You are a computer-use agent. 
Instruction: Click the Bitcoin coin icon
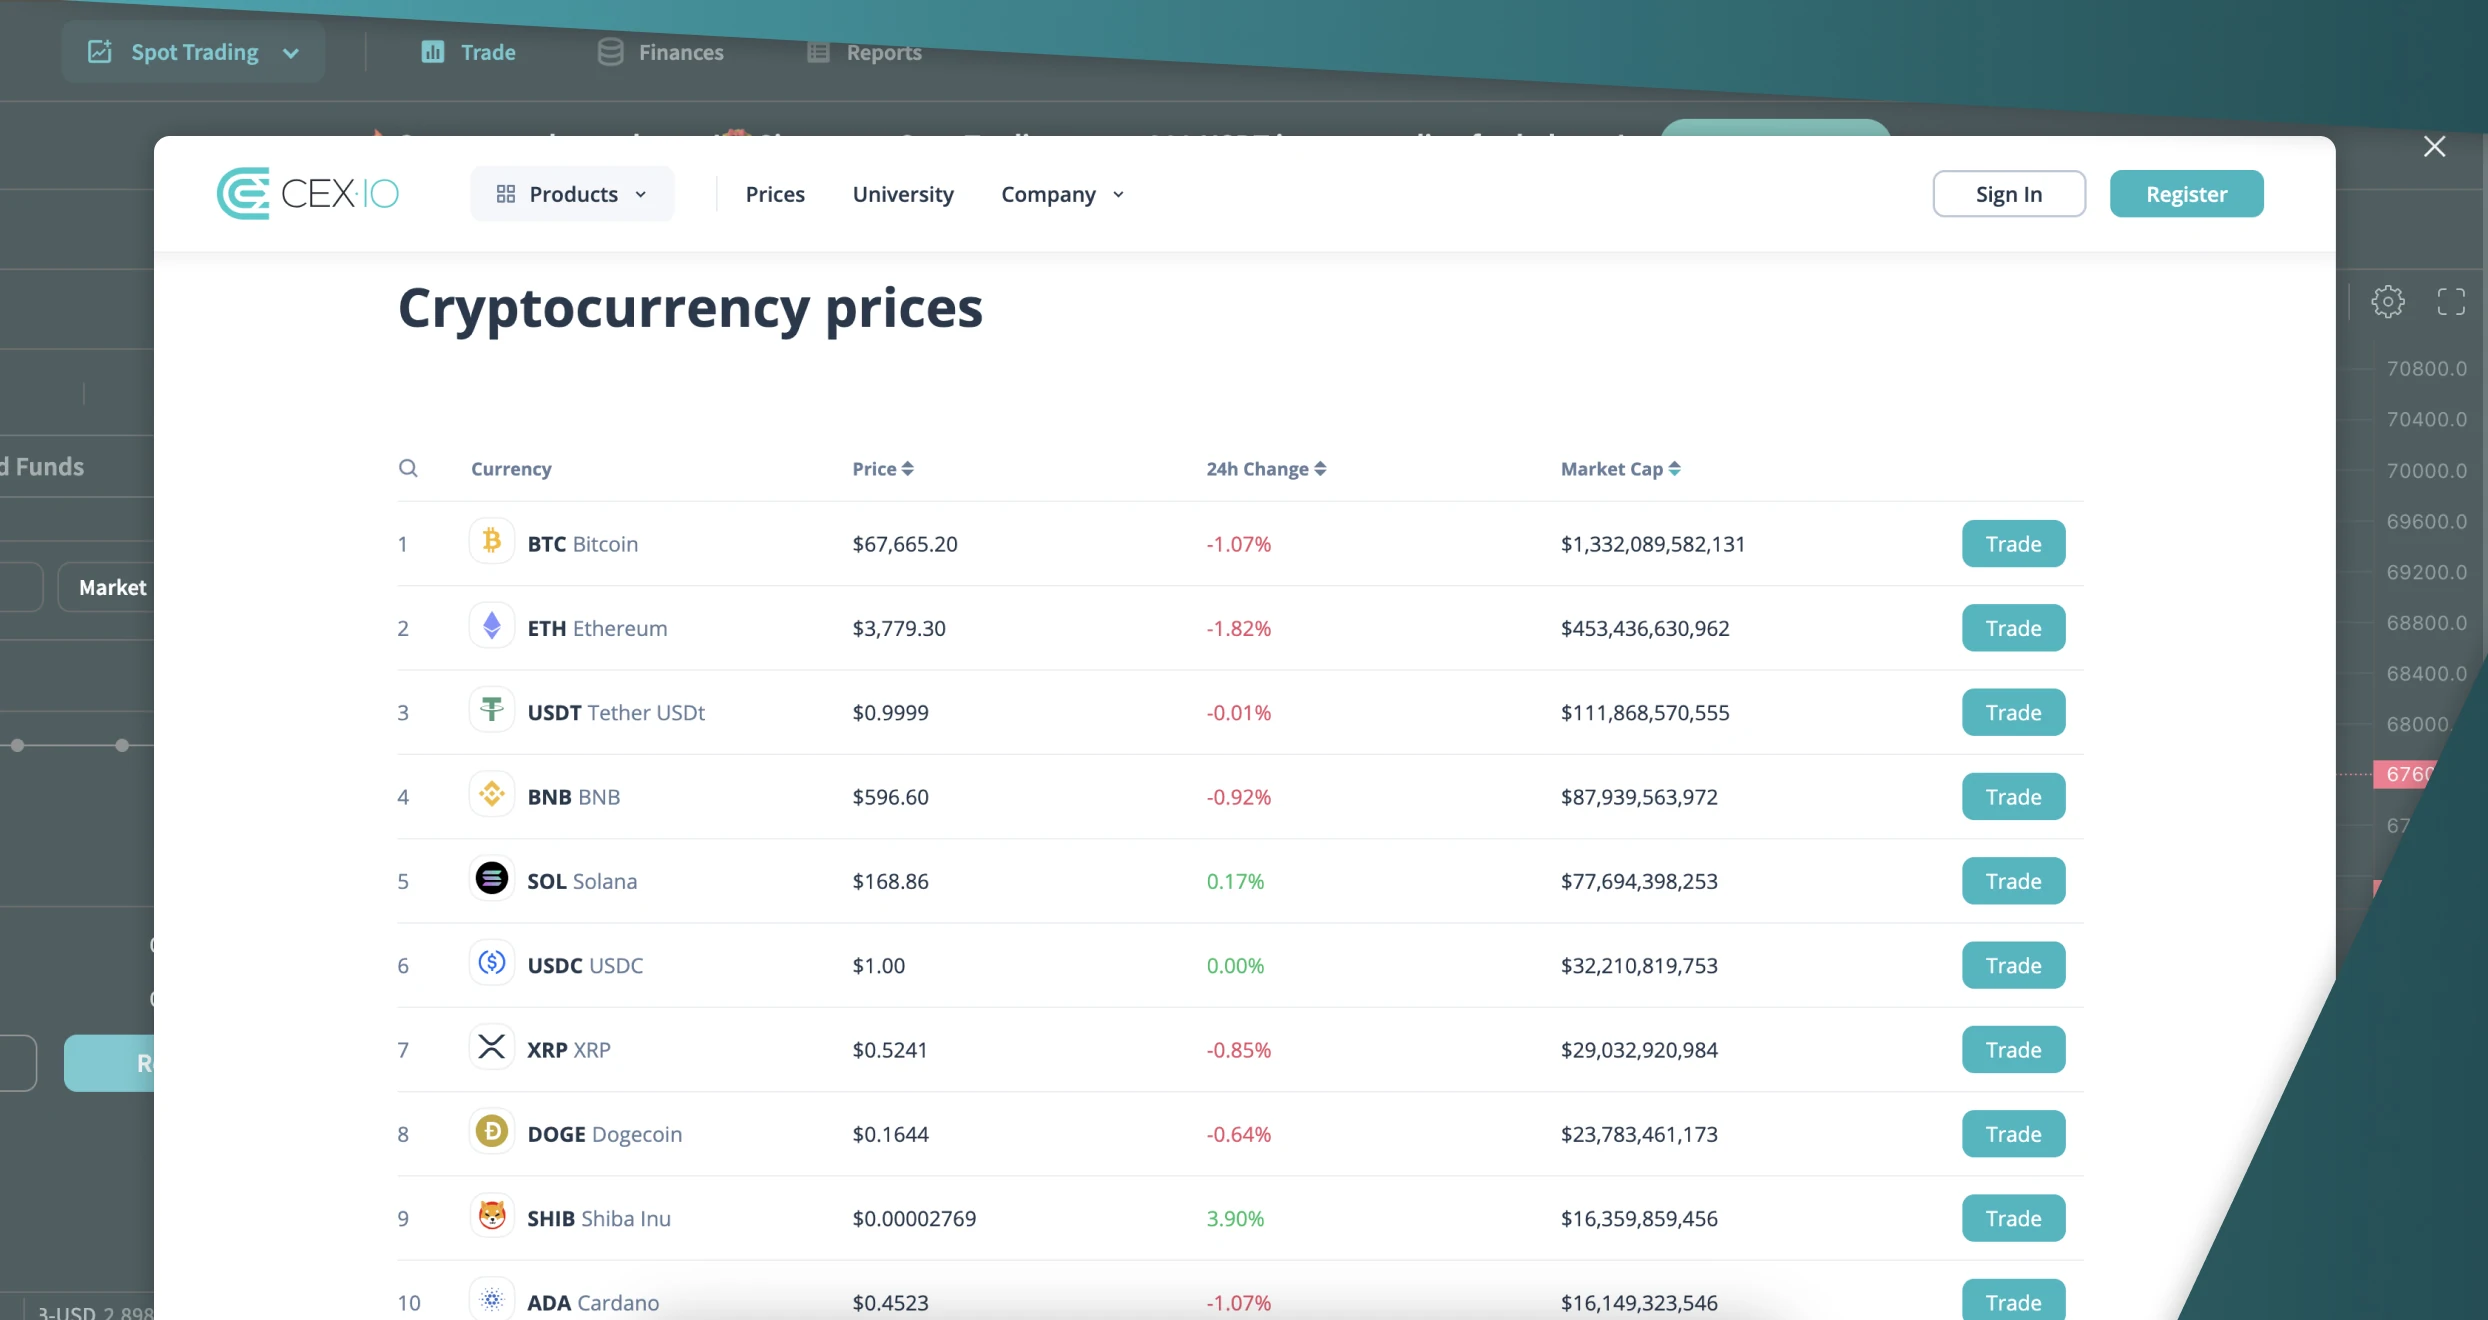click(491, 541)
